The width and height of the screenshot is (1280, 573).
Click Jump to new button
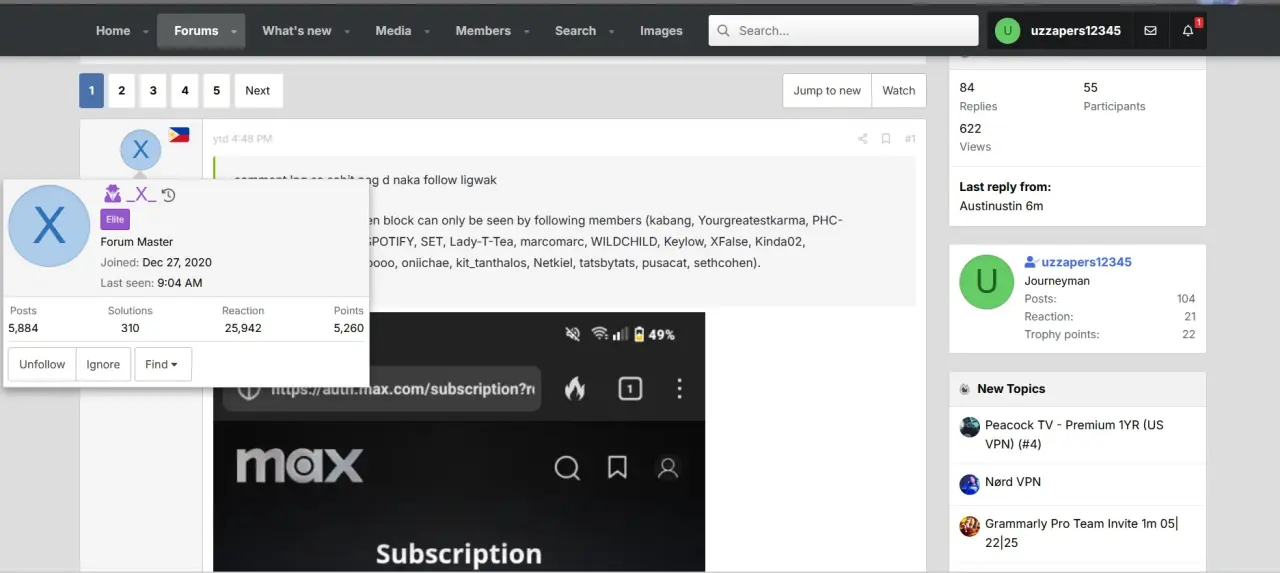827,90
